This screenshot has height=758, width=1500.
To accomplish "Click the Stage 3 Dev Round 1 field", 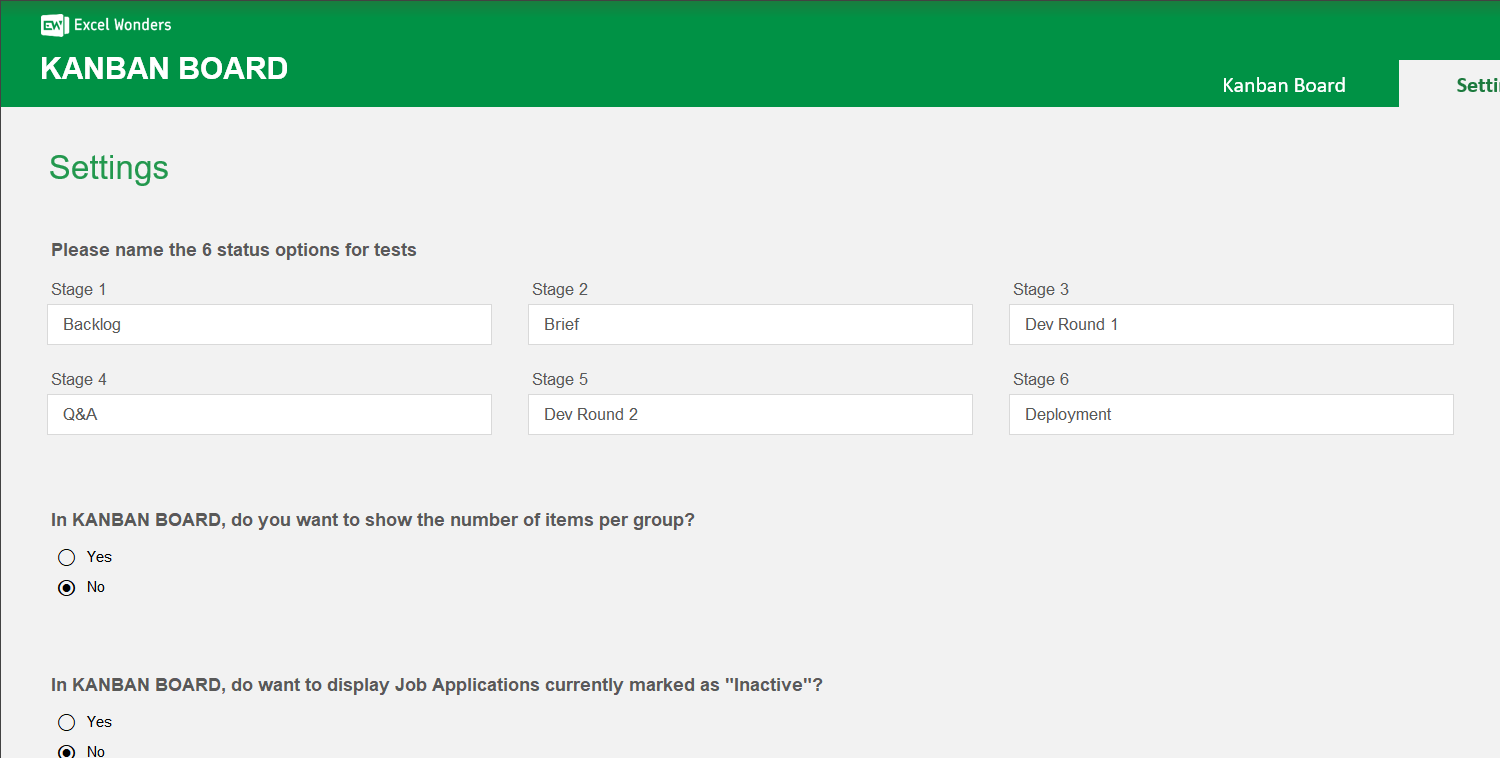I will click(1231, 324).
